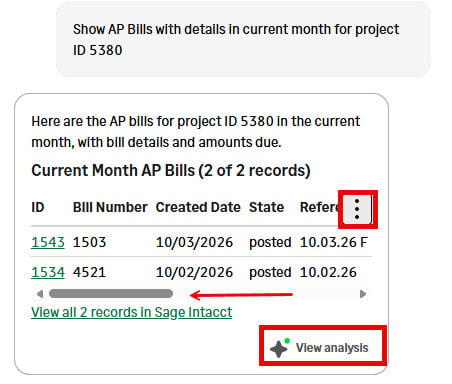Select bill number 4521 cell
Viewport: 452px width, 384px height.
pos(89,272)
